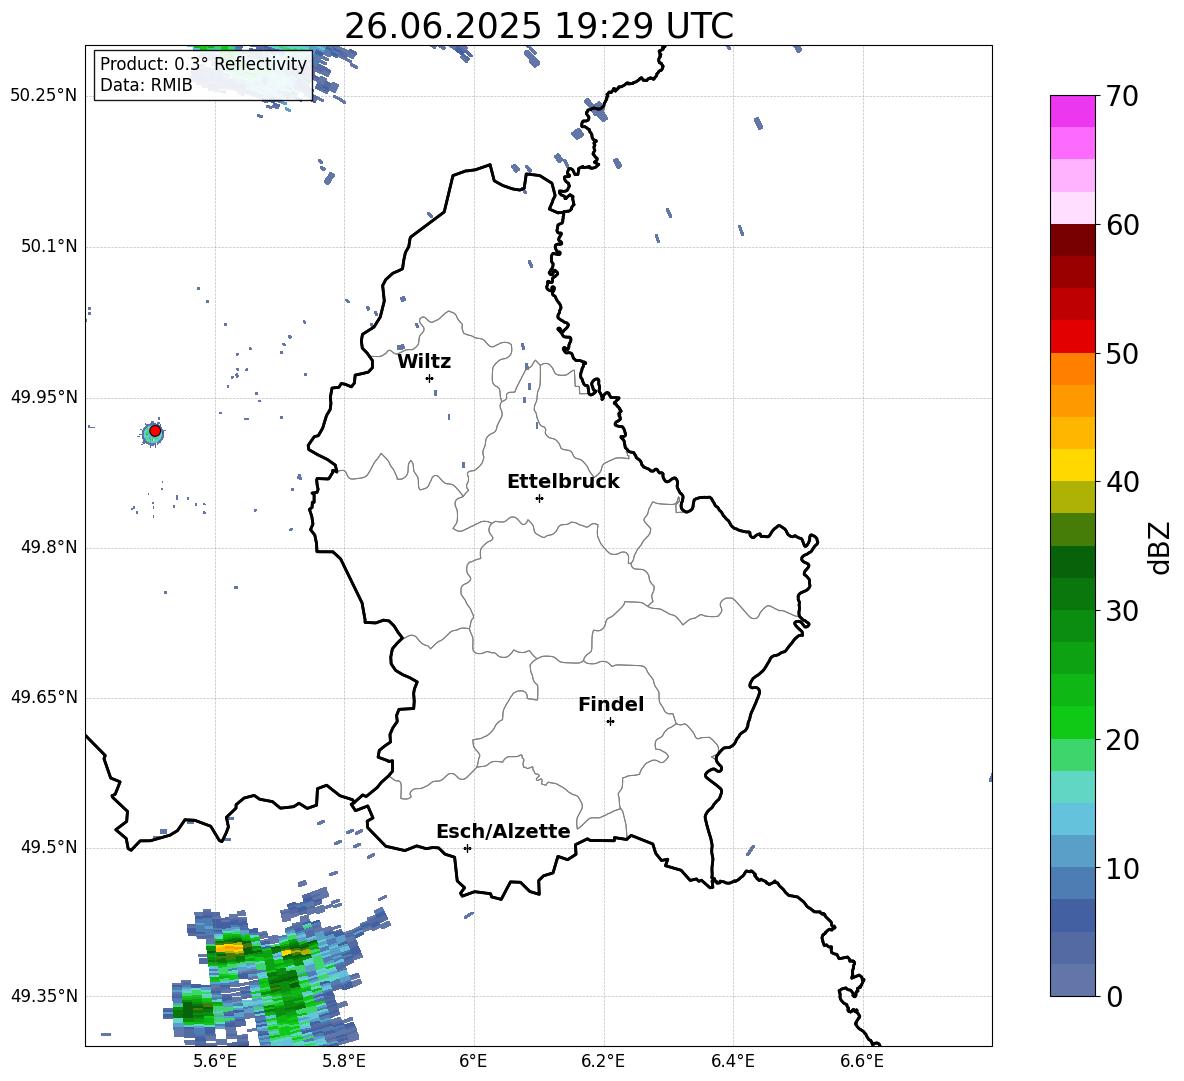Screen dimensions: 1184x1081
Task: Click the 50.25°N latitude label
Action: (44, 96)
